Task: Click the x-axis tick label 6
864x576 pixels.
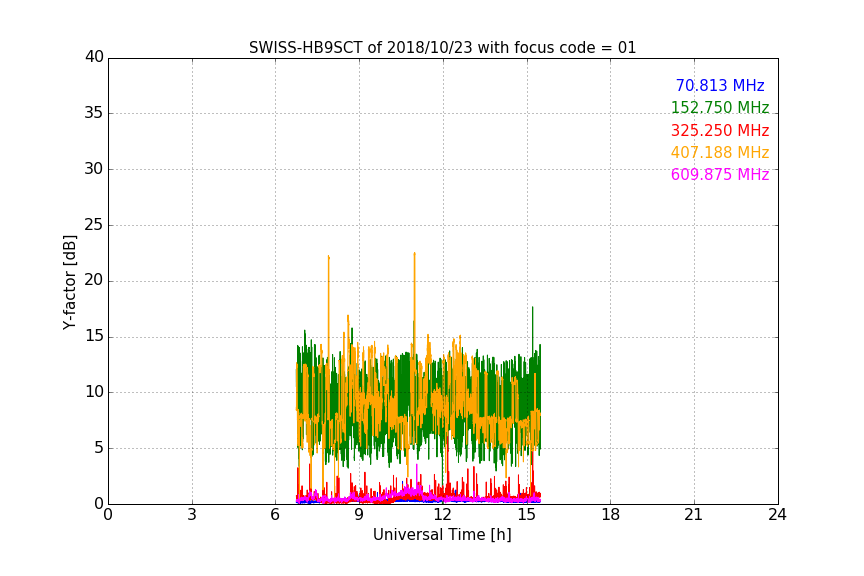Action: (275, 515)
